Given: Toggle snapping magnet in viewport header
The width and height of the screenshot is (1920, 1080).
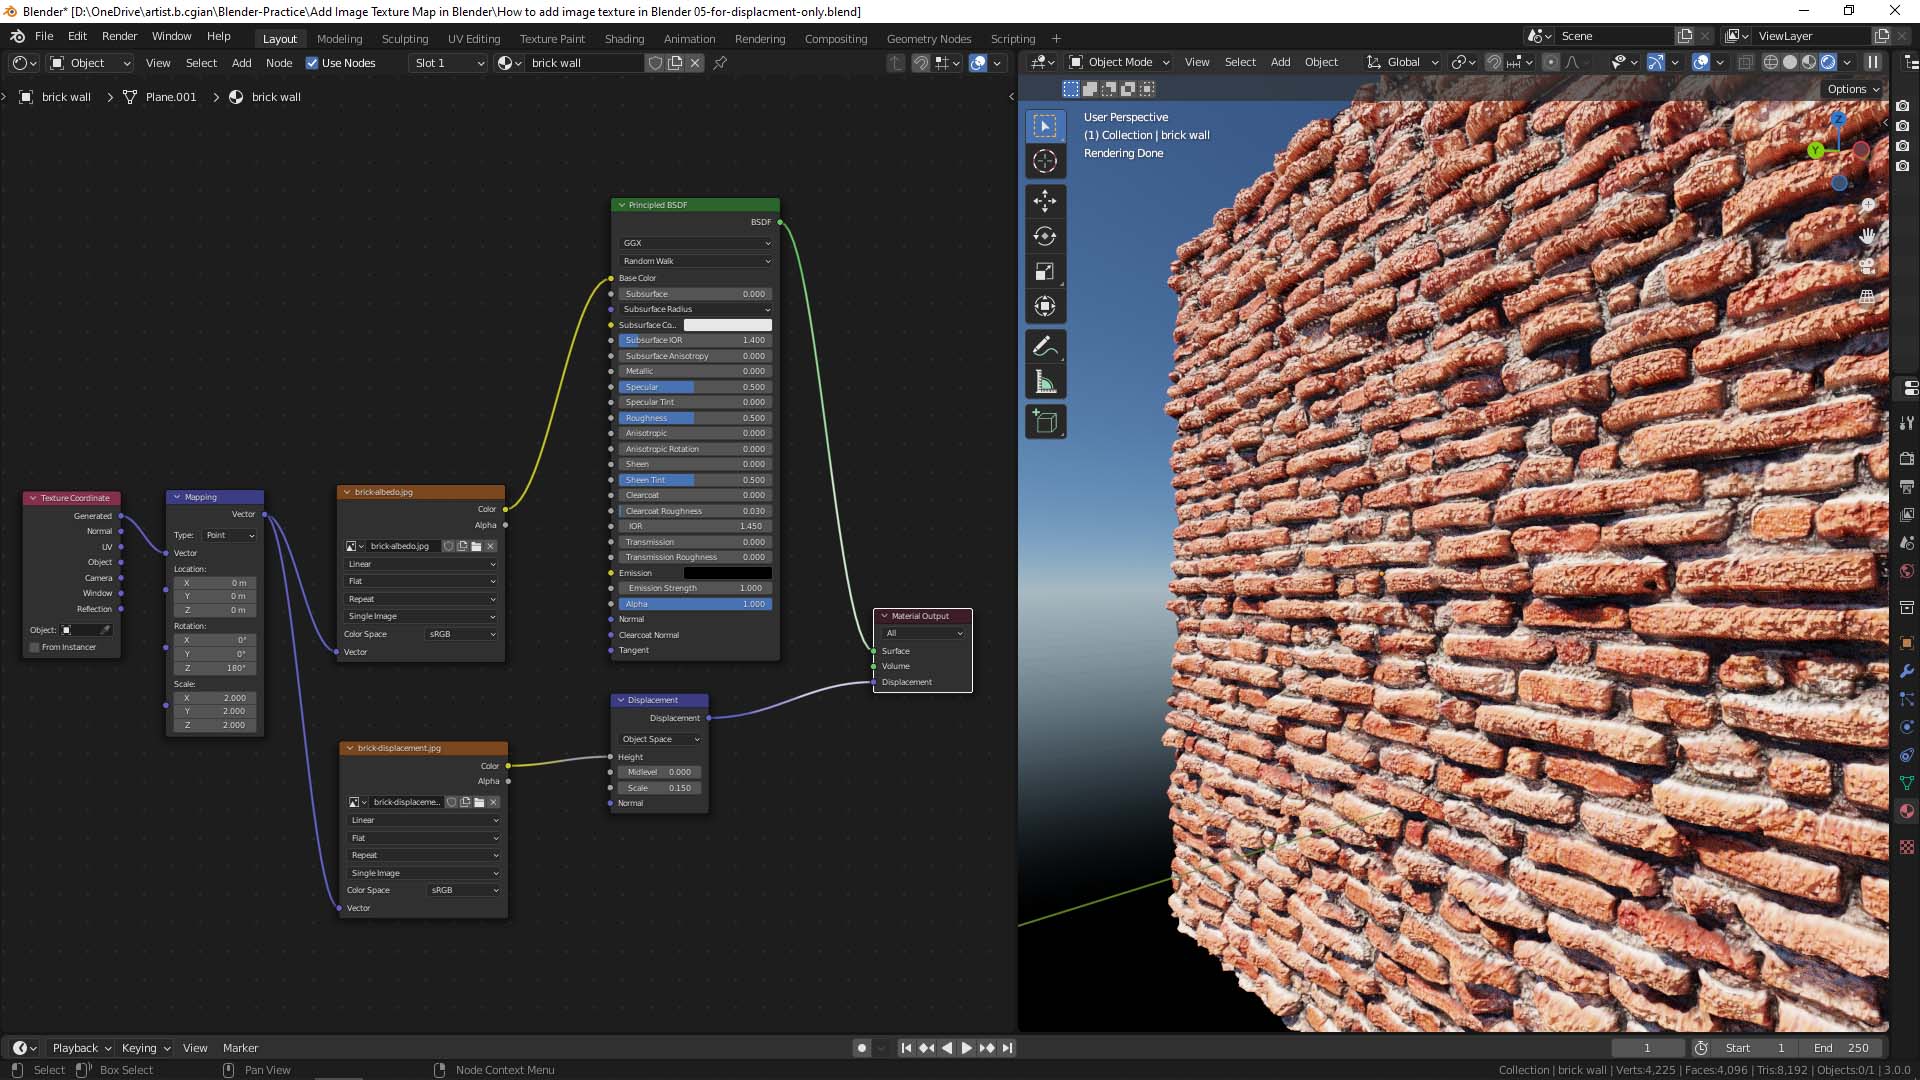Looking at the screenshot, I should [x=1494, y=62].
